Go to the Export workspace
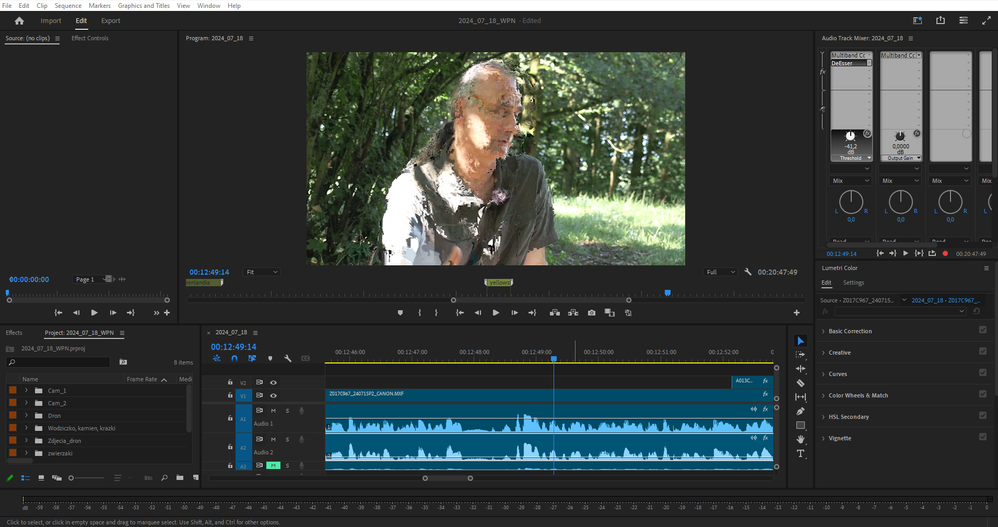Screen dimensions: 998x527 [x=110, y=20]
